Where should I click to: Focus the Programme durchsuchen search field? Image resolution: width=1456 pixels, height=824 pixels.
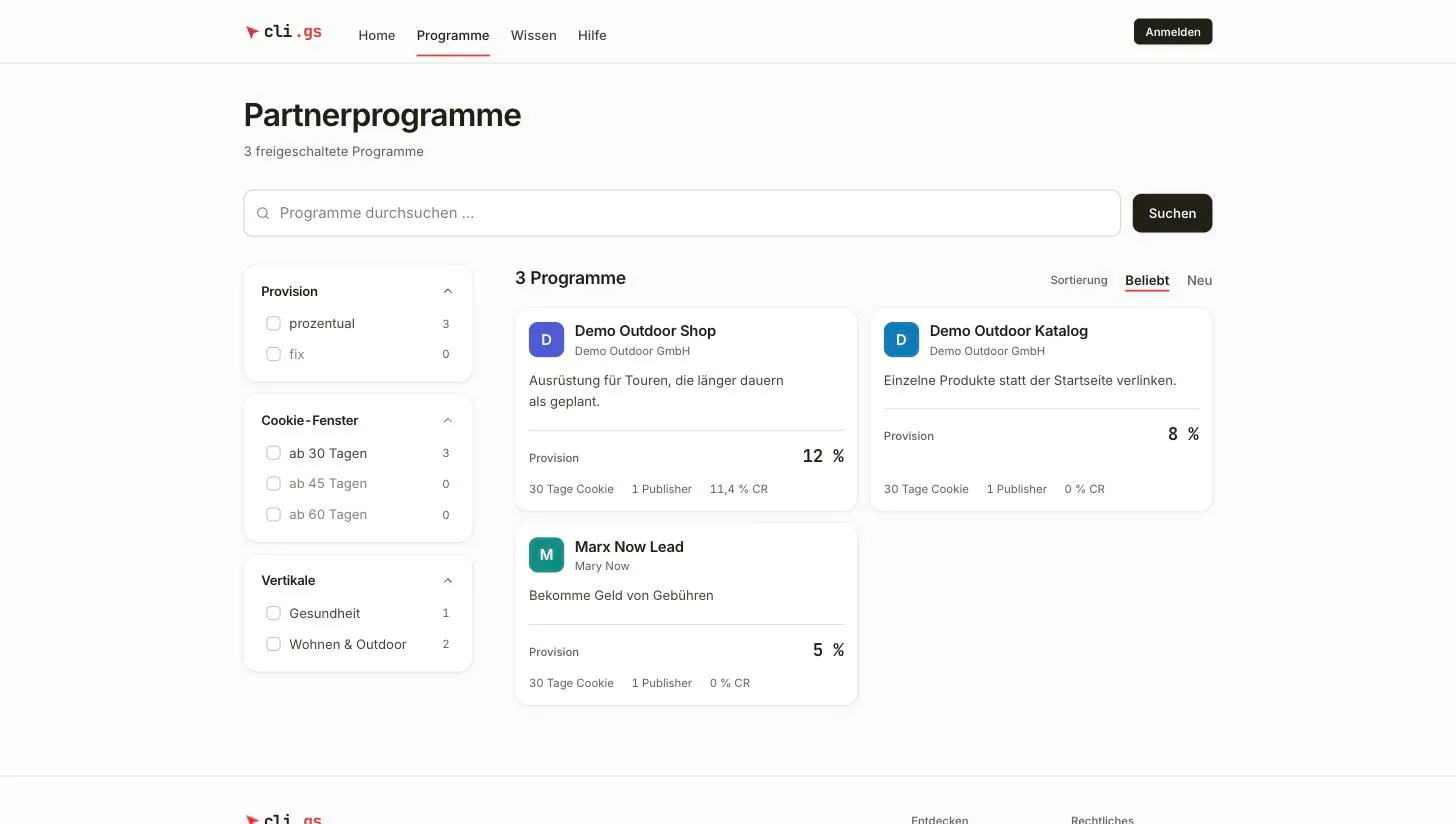pos(682,213)
